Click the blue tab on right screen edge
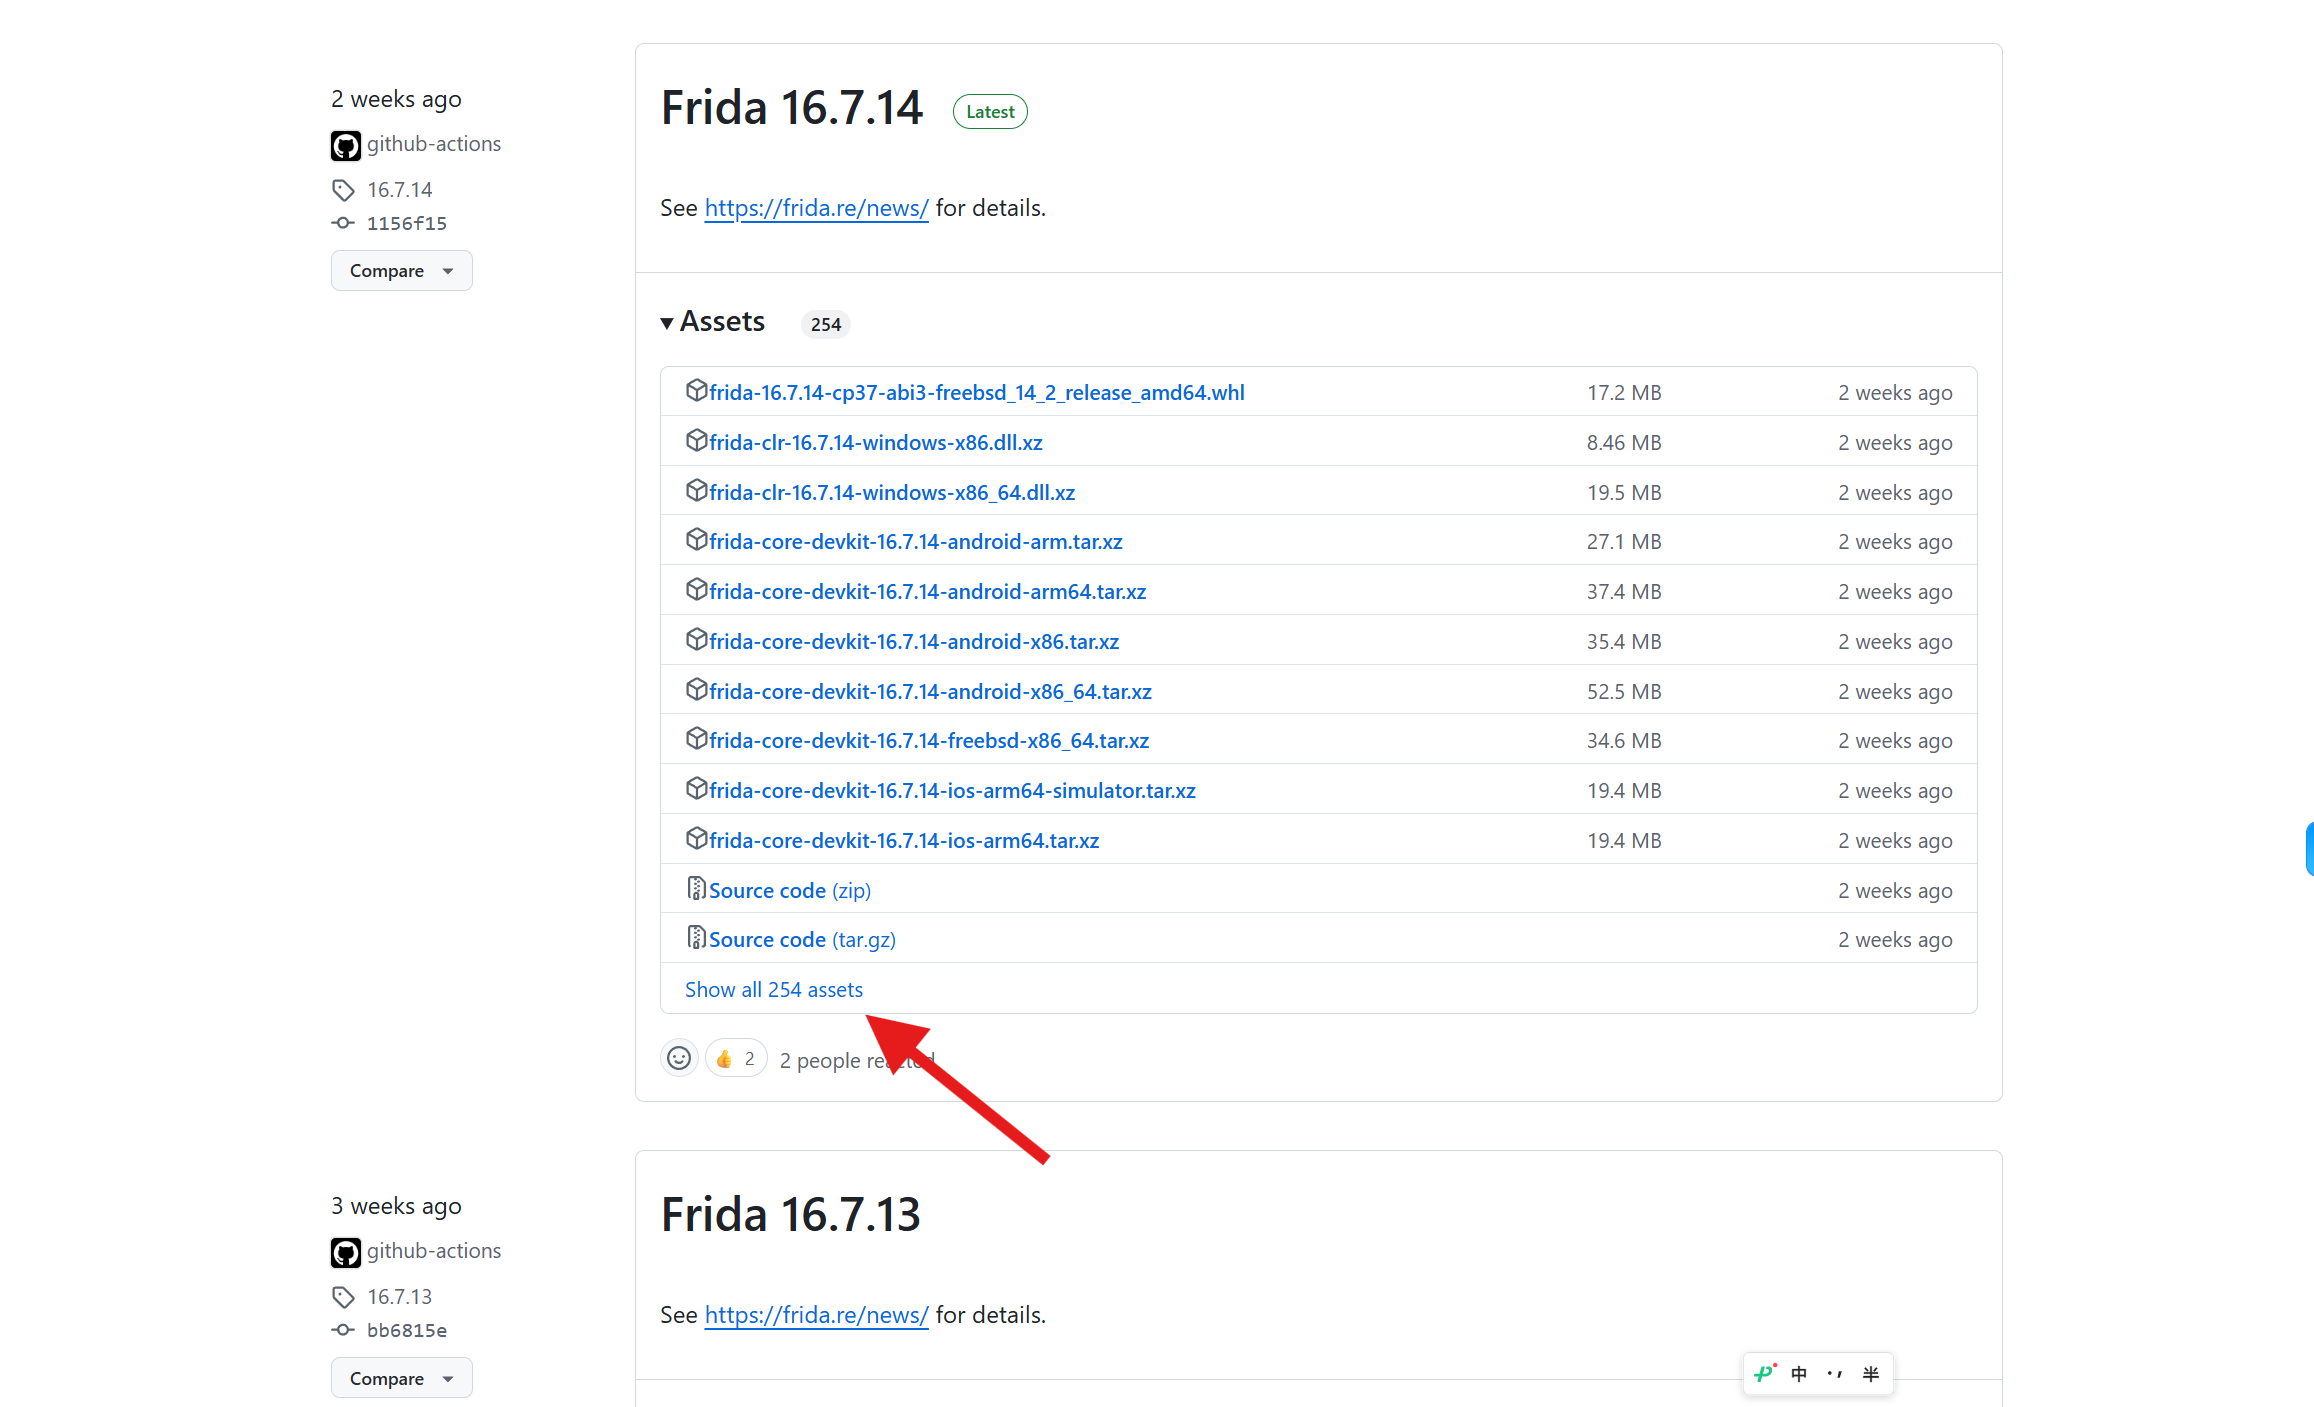 (x=2309, y=849)
